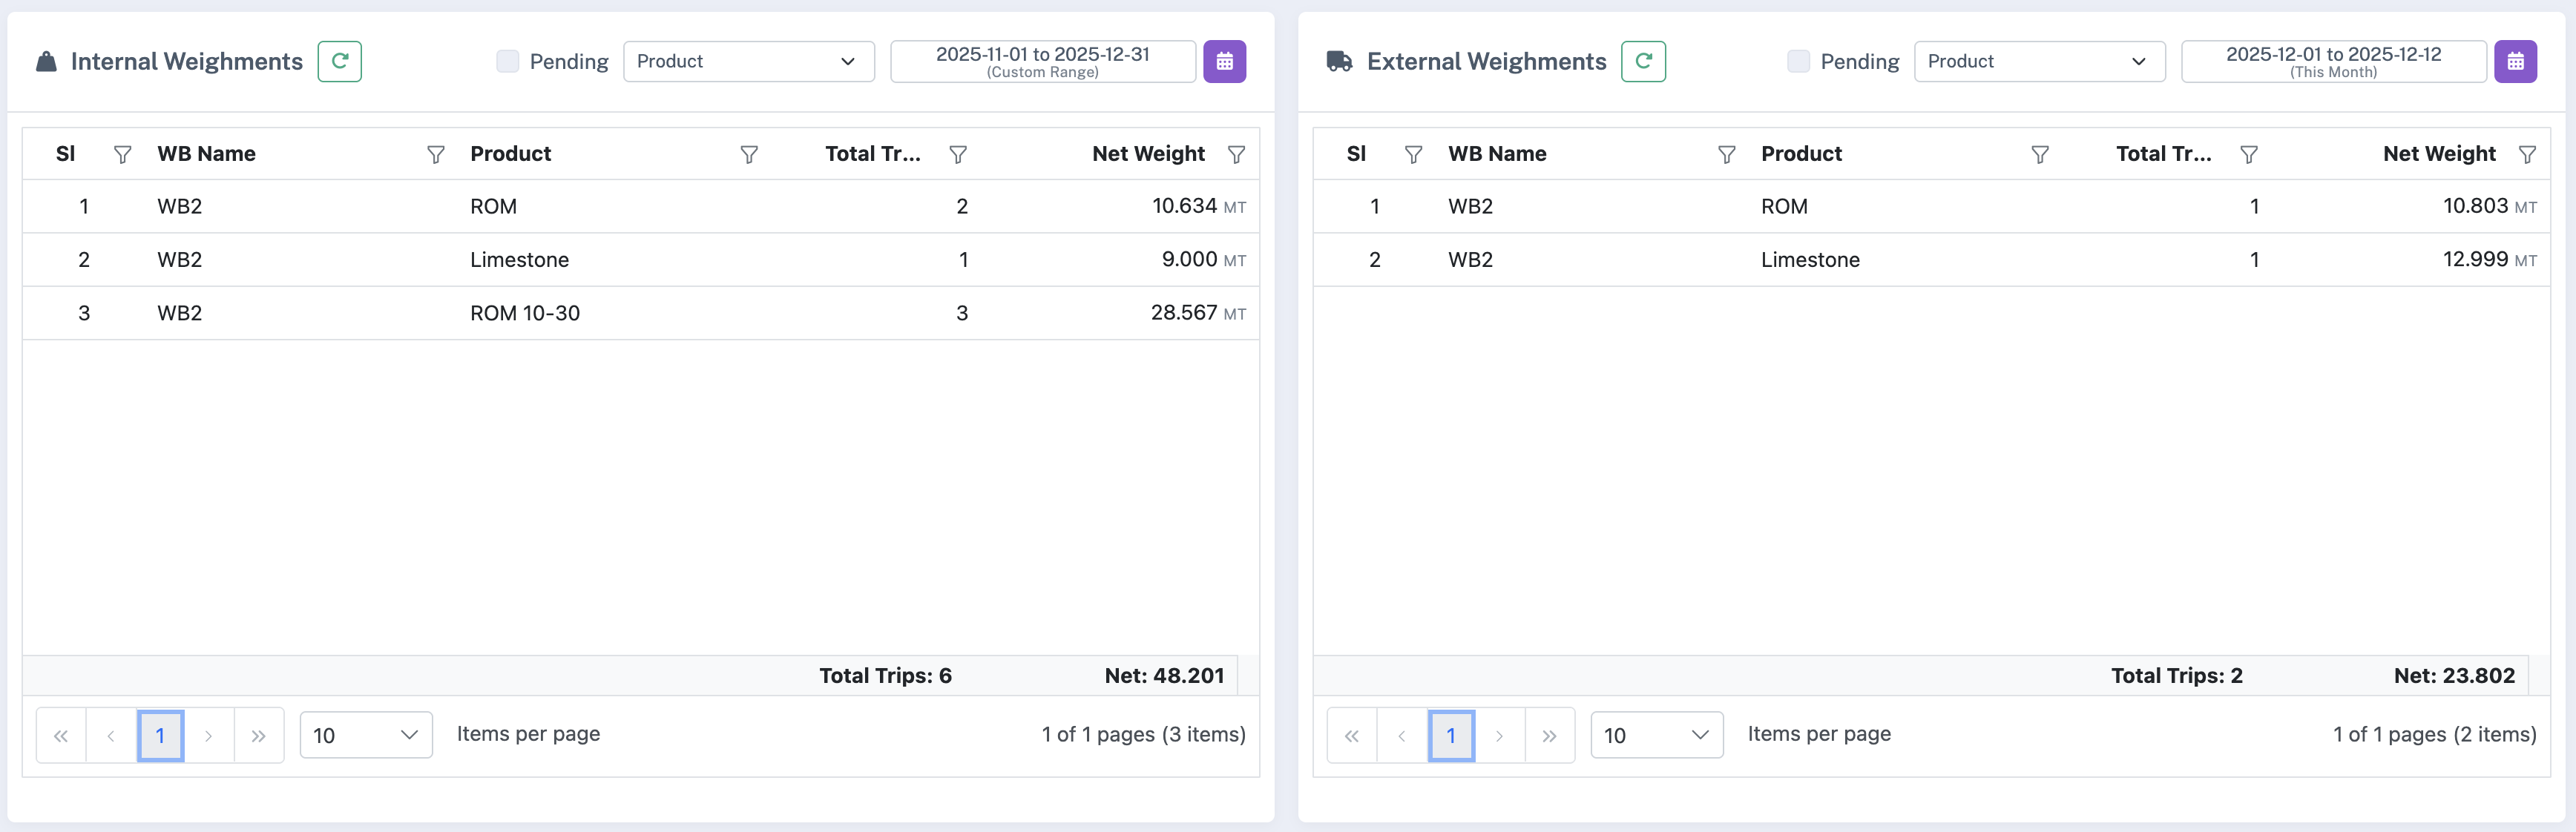Click the This Month date range button
The height and width of the screenshot is (832, 2576).
pos(2331,61)
